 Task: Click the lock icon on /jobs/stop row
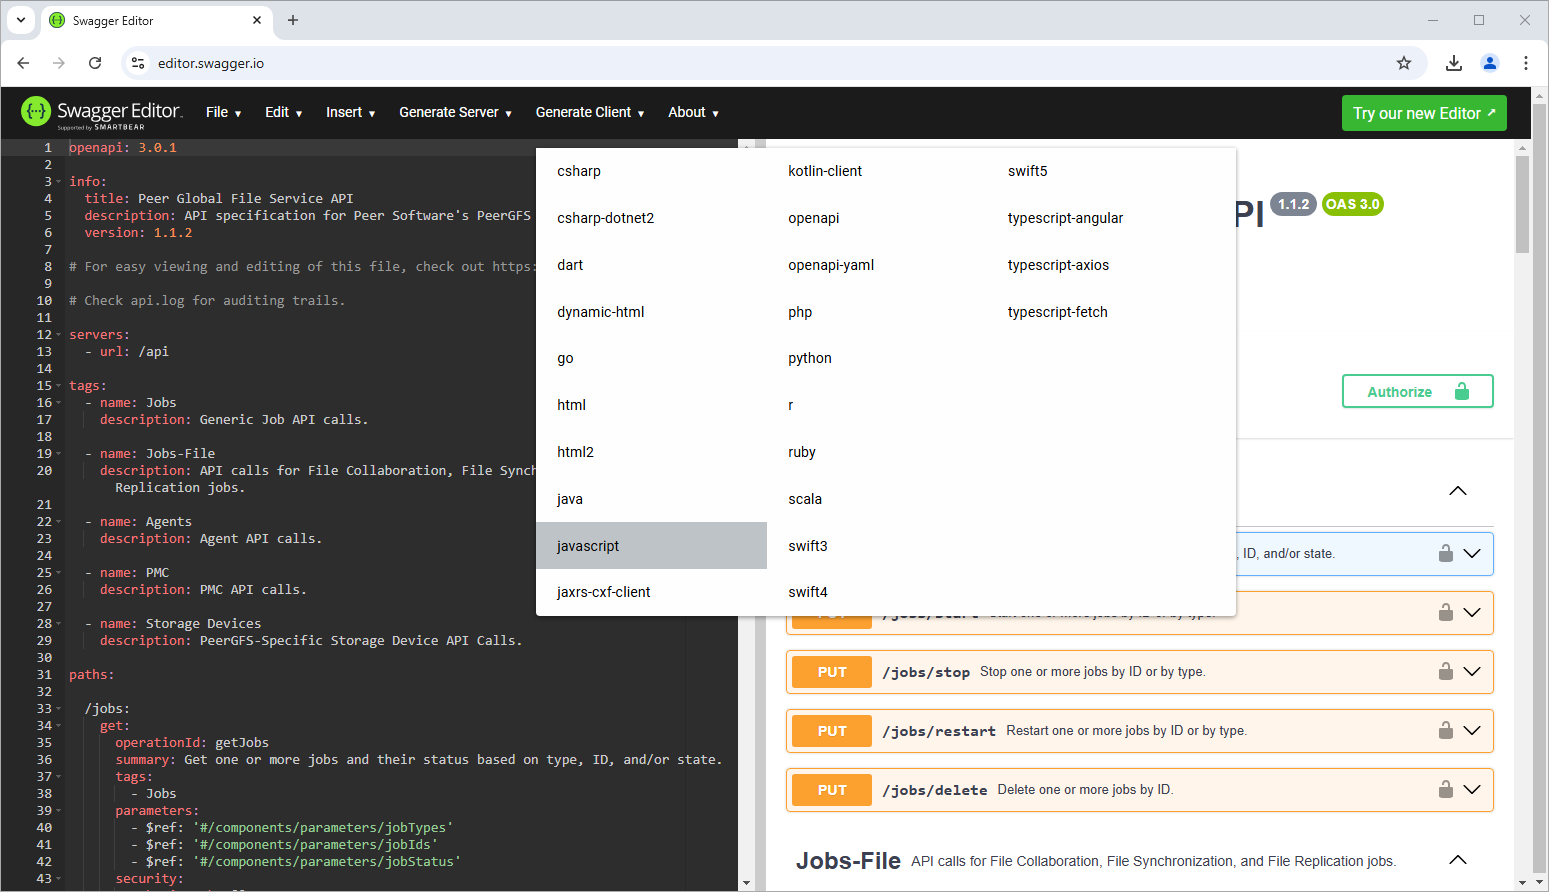coord(1445,672)
